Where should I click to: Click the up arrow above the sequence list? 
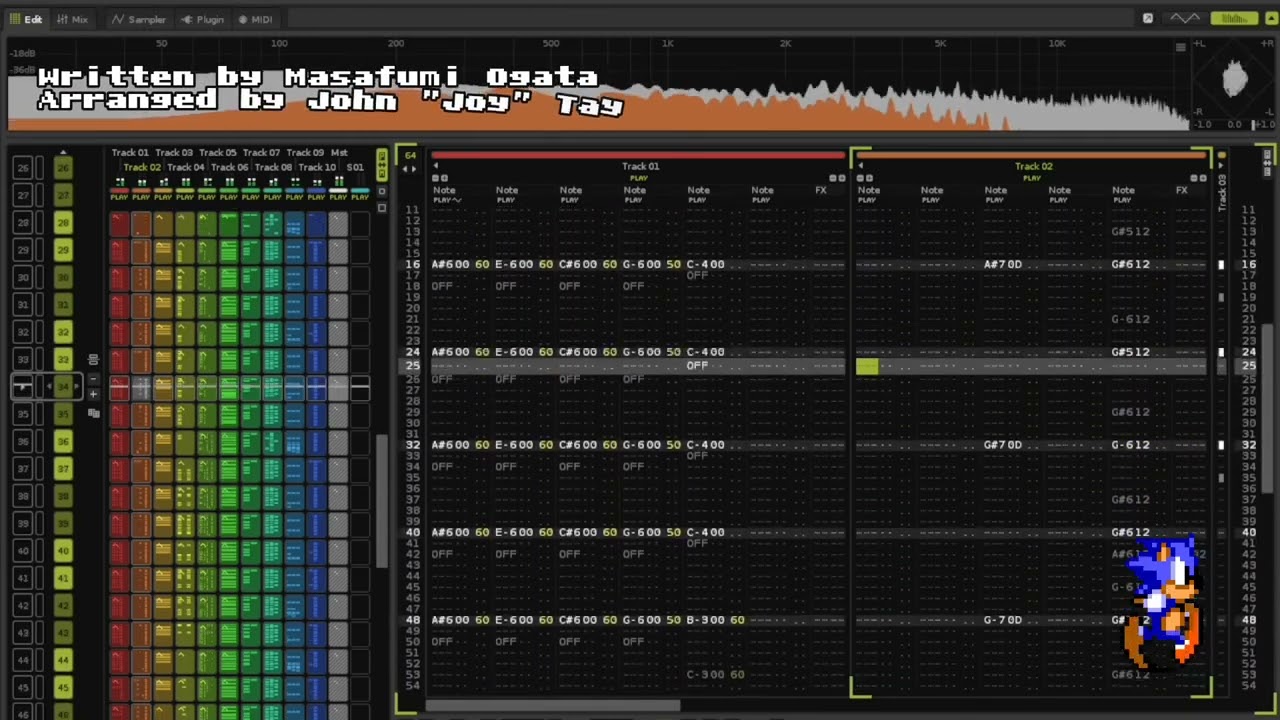click(63, 152)
